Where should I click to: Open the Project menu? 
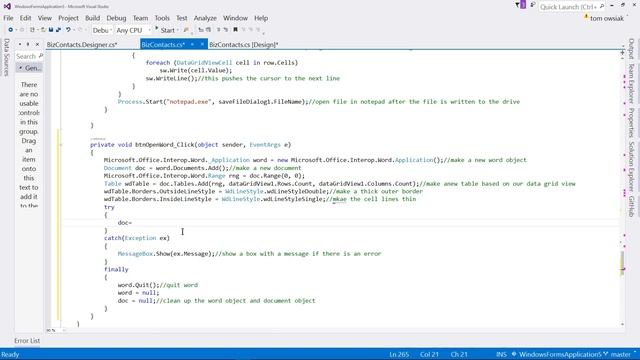coord(68,18)
